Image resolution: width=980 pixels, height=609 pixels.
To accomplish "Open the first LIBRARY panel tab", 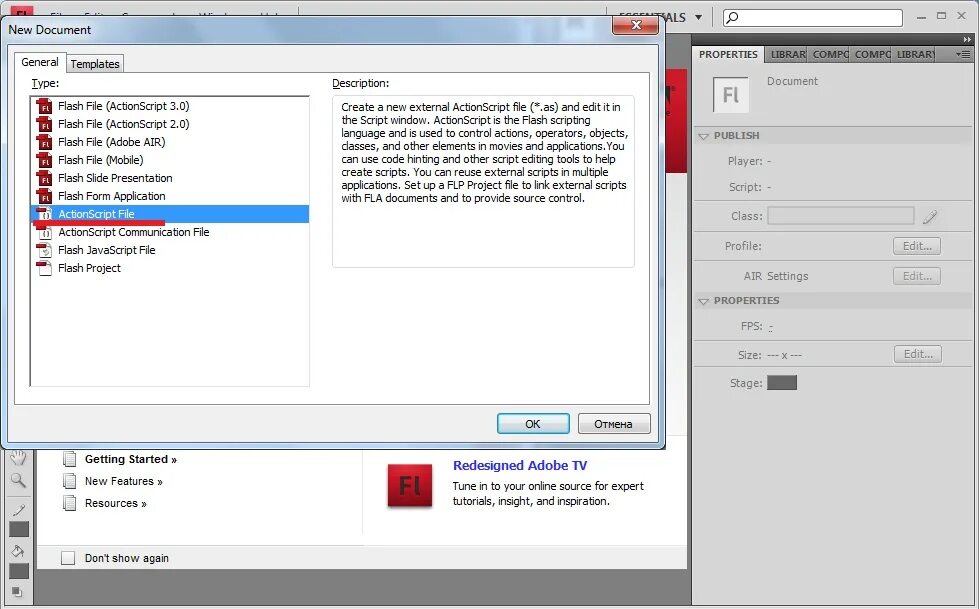I will coord(787,54).
